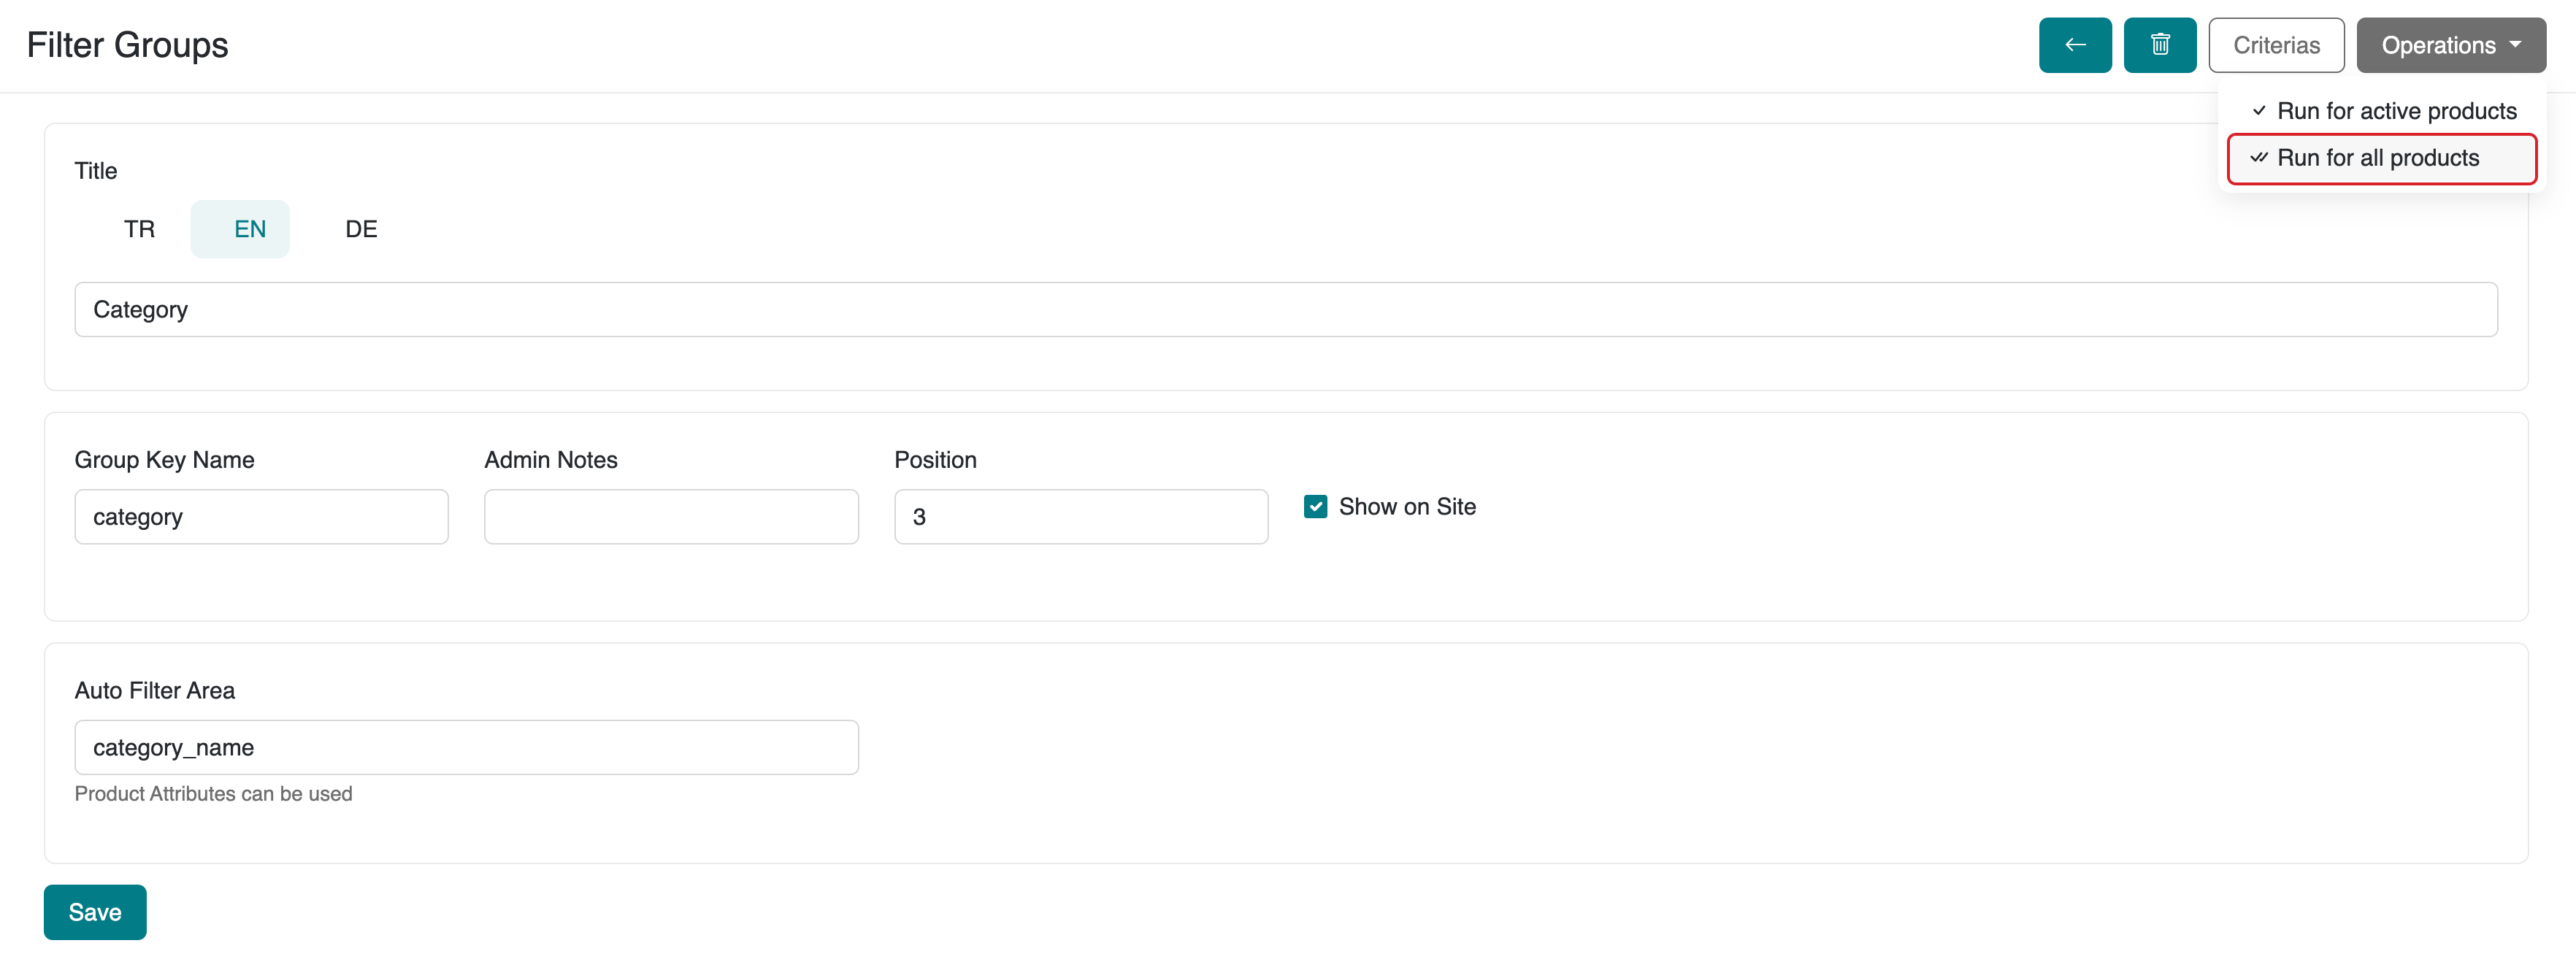Focus the Group Key Name field
Image resolution: width=2576 pixels, height=962 pixels.
coord(261,517)
